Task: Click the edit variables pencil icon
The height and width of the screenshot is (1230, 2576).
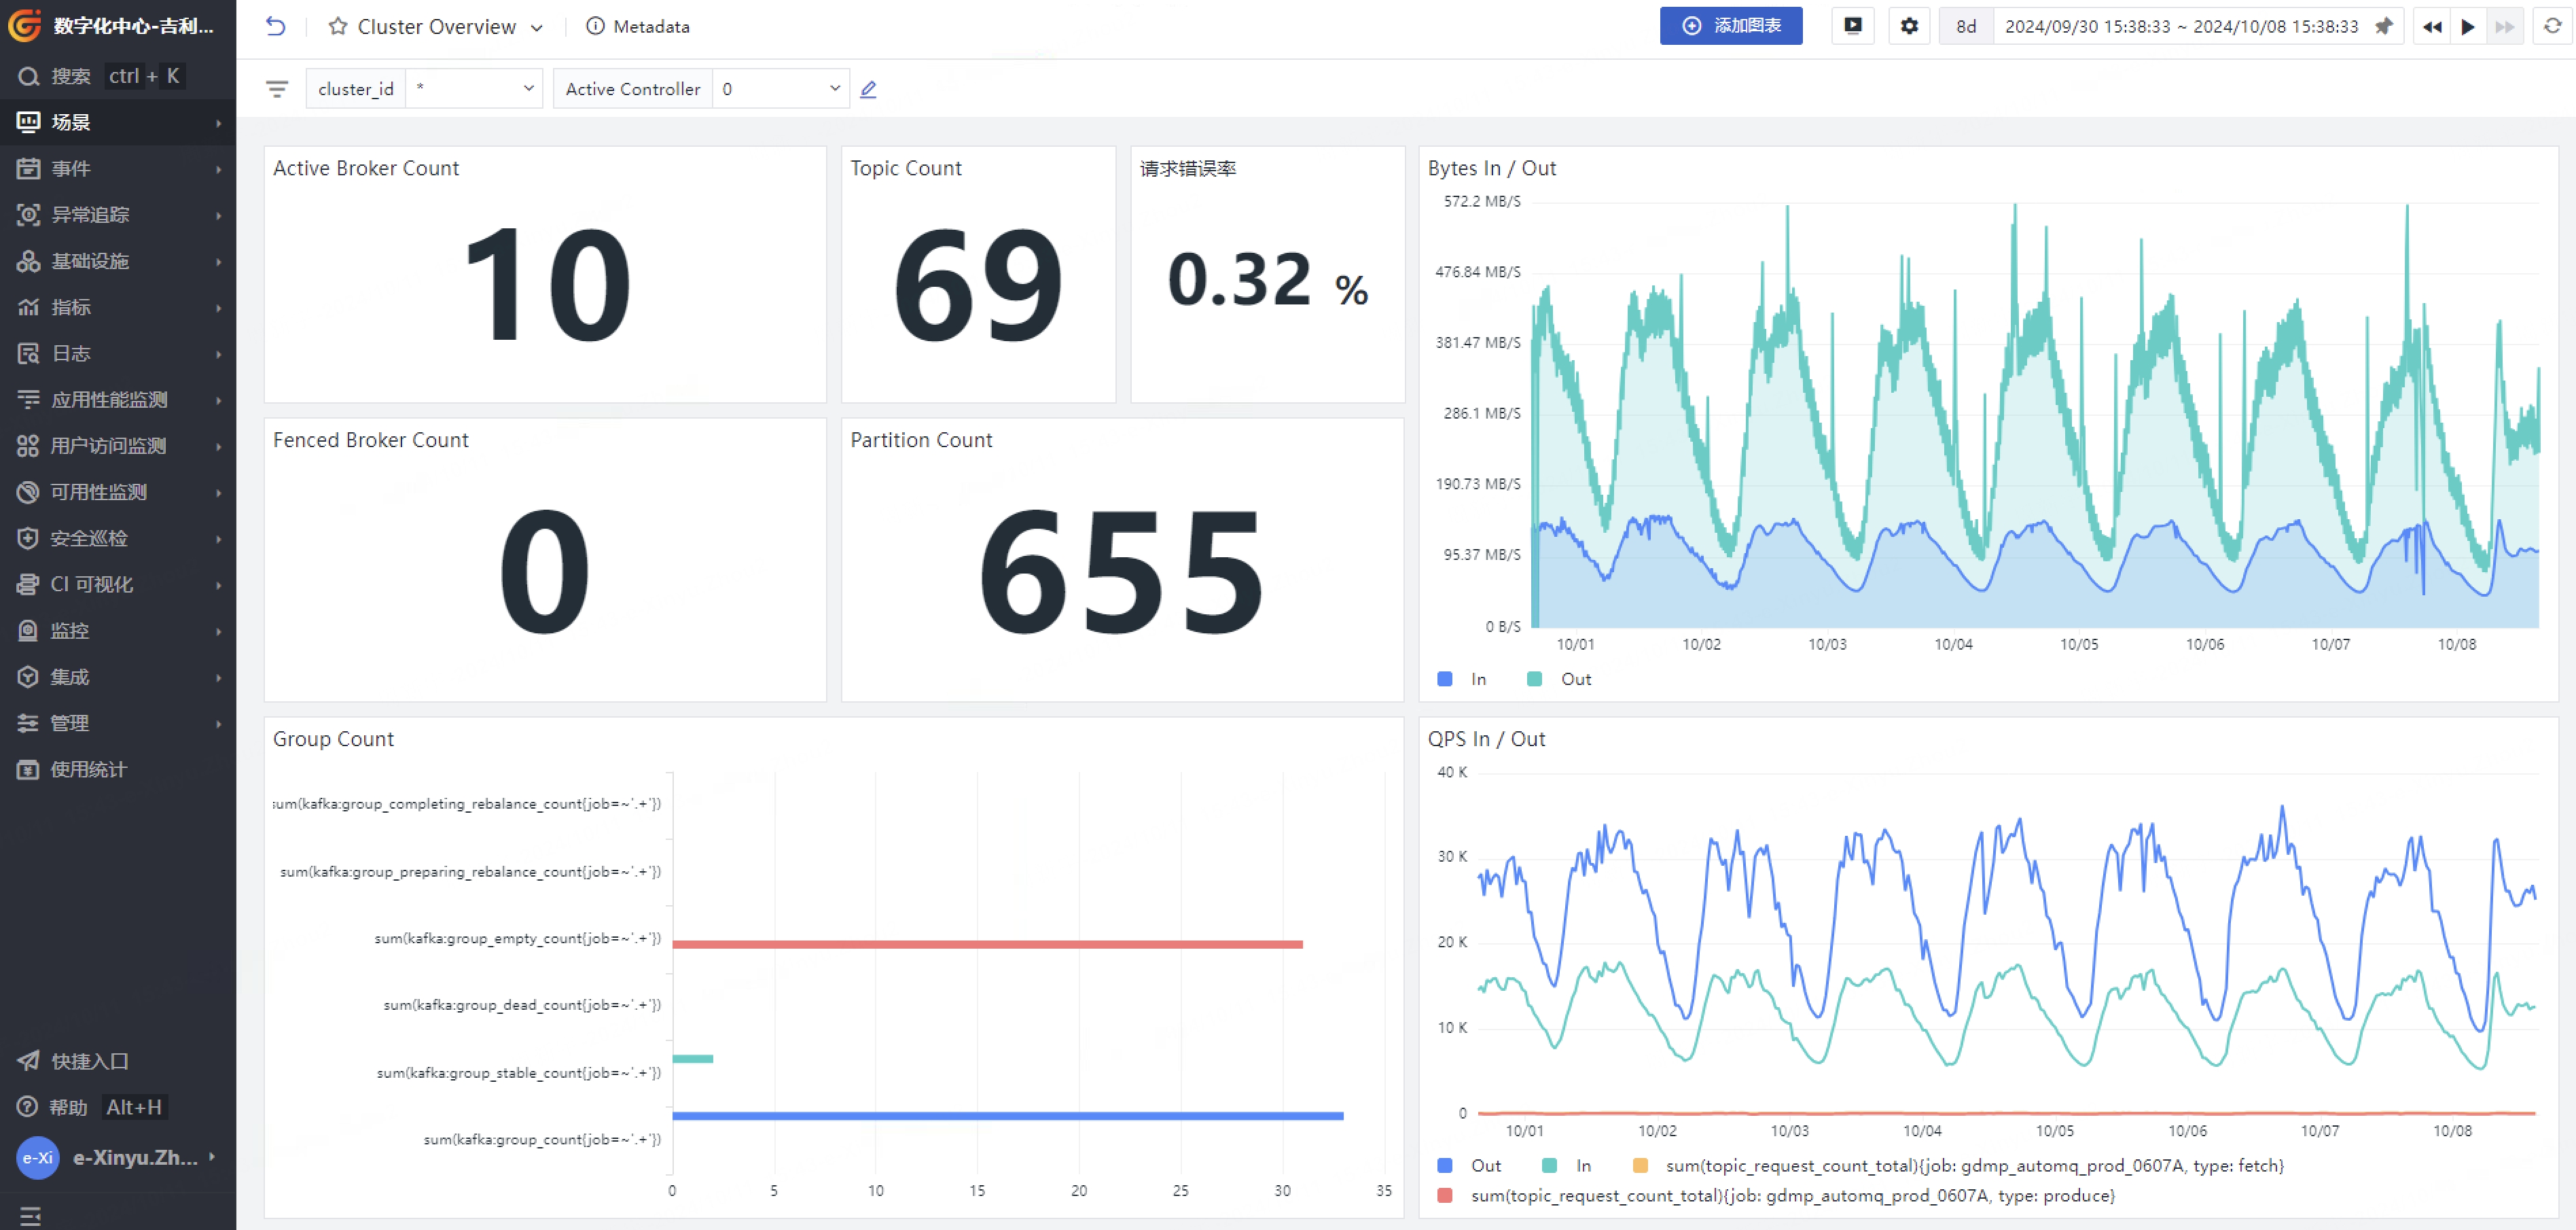Action: (868, 90)
